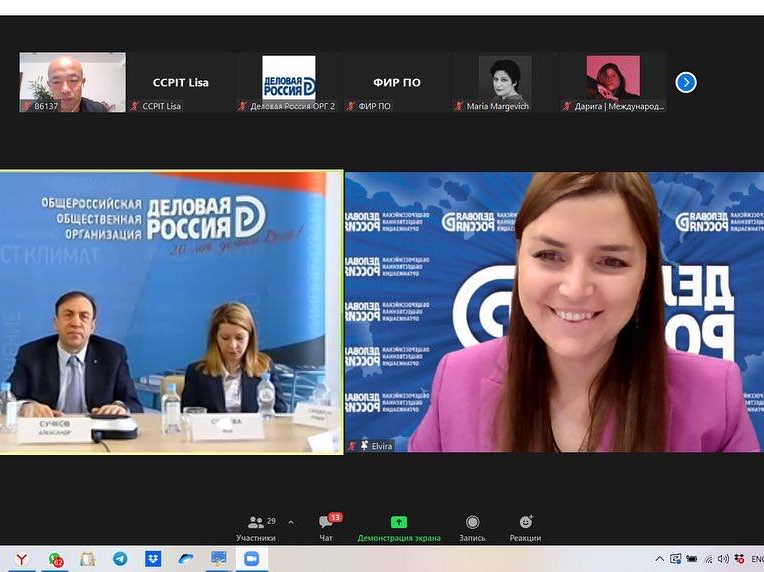The height and width of the screenshot is (572, 764).
Task: Open the blue swirl taskbar app beside Dropbox
Action: (186, 559)
